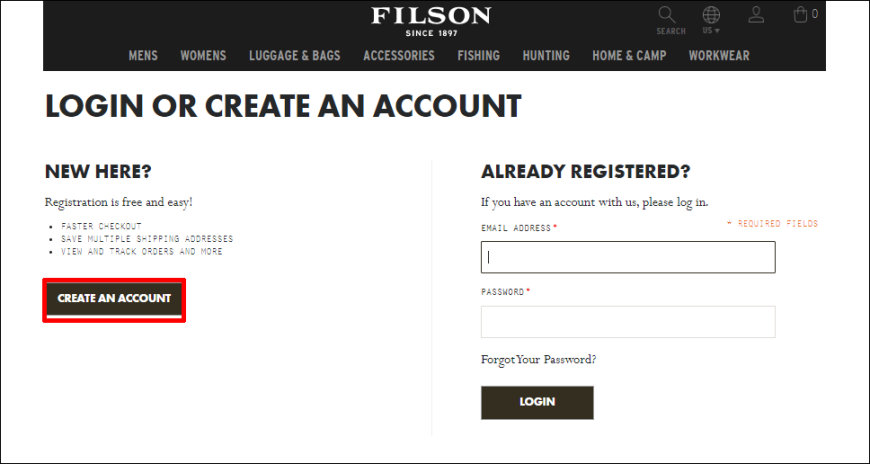
Task: Click the Filson logo
Action: 431,22
